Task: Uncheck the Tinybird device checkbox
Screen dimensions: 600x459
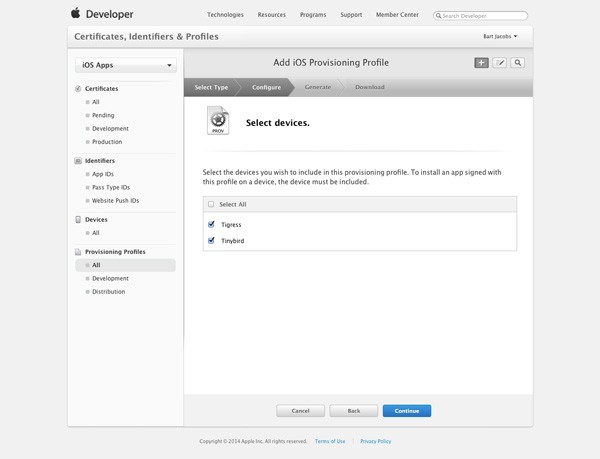Action: point(211,240)
